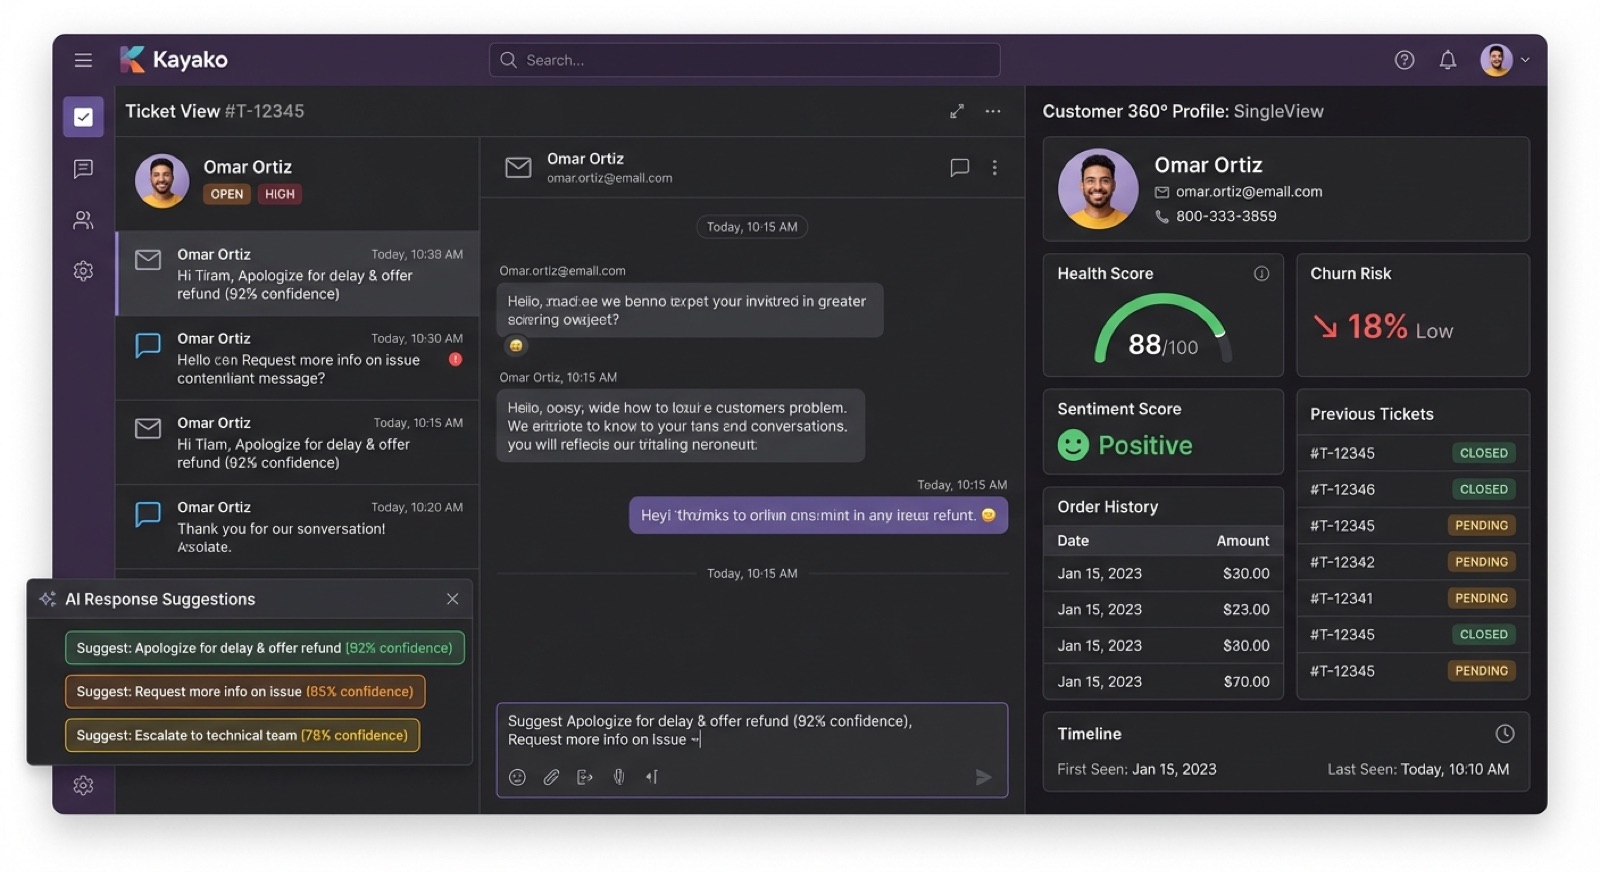1600x872 pixels.
Task: Click Health Score info icon
Action: pyautogui.click(x=1261, y=273)
